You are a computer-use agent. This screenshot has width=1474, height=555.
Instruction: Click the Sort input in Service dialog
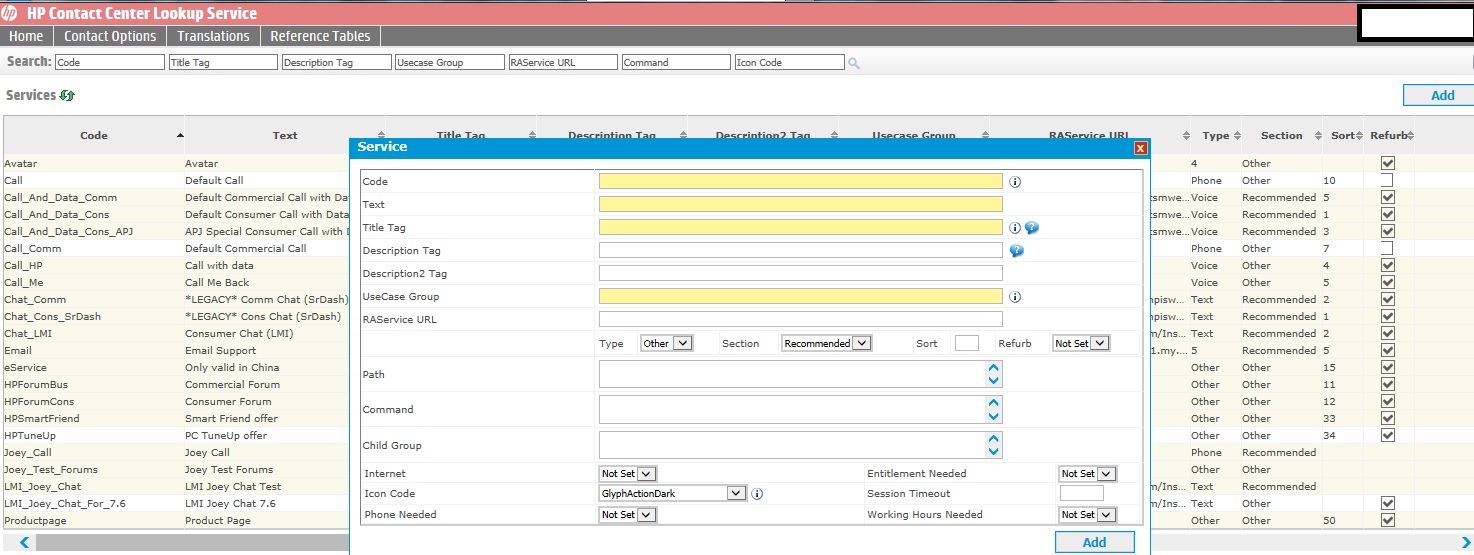967,343
